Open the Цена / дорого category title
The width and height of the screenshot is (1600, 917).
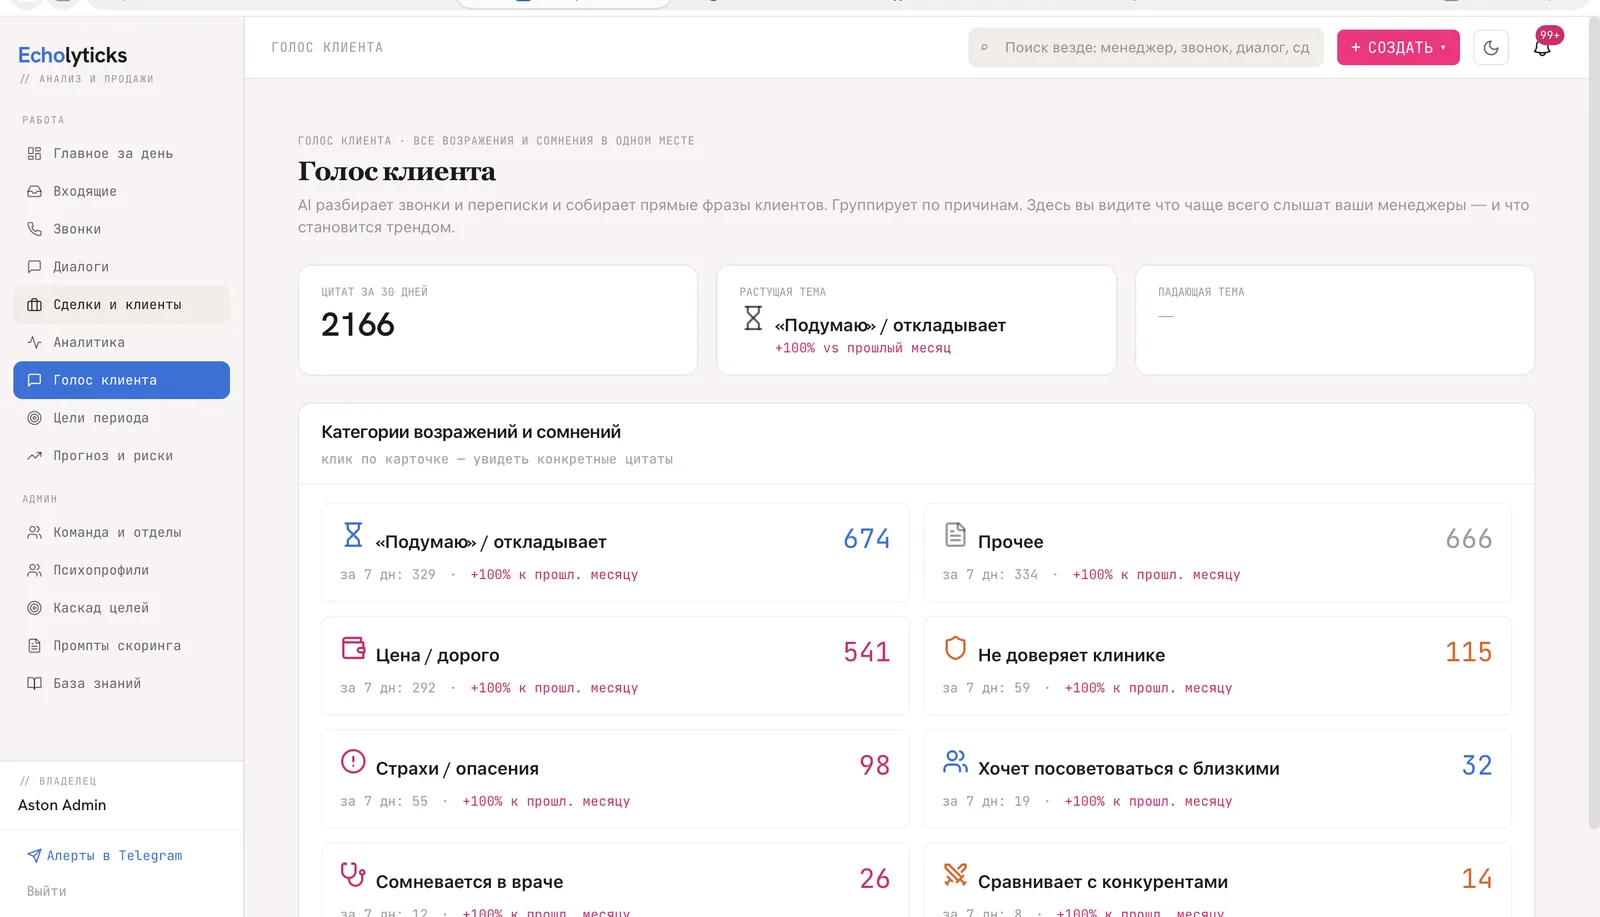(437, 655)
